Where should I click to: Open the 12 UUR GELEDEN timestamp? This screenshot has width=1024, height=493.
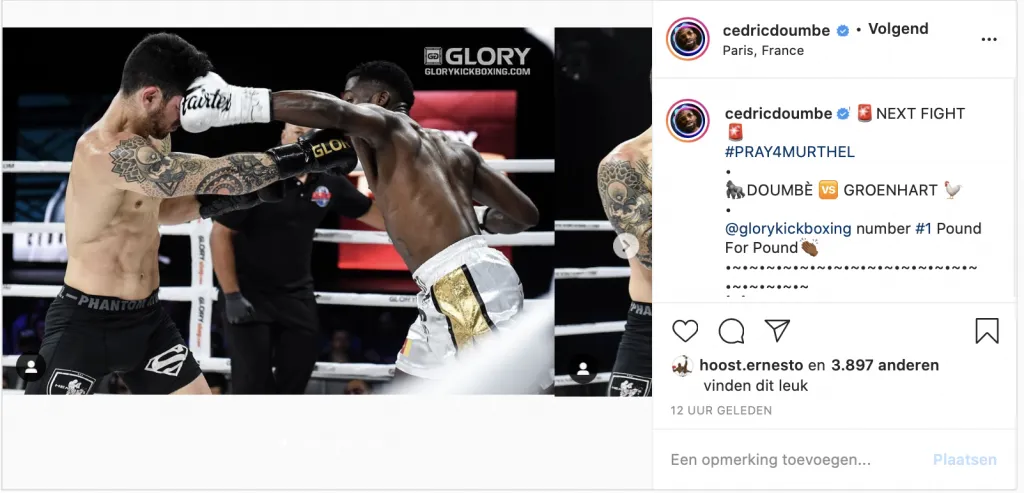pos(721,411)
